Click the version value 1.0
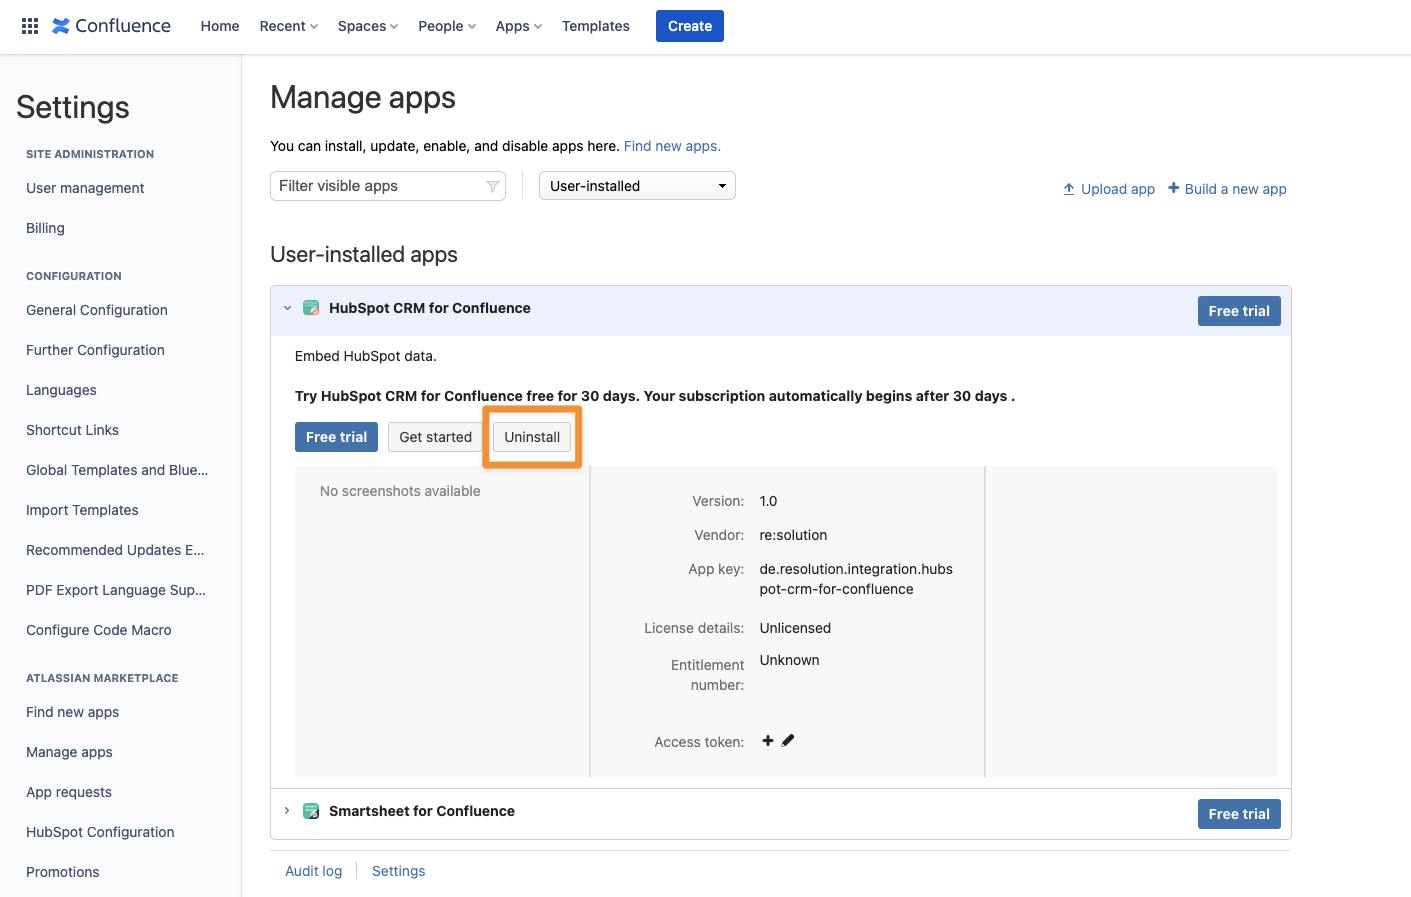The height and width of the screenshot is (897, 1411). pos(768,501)
